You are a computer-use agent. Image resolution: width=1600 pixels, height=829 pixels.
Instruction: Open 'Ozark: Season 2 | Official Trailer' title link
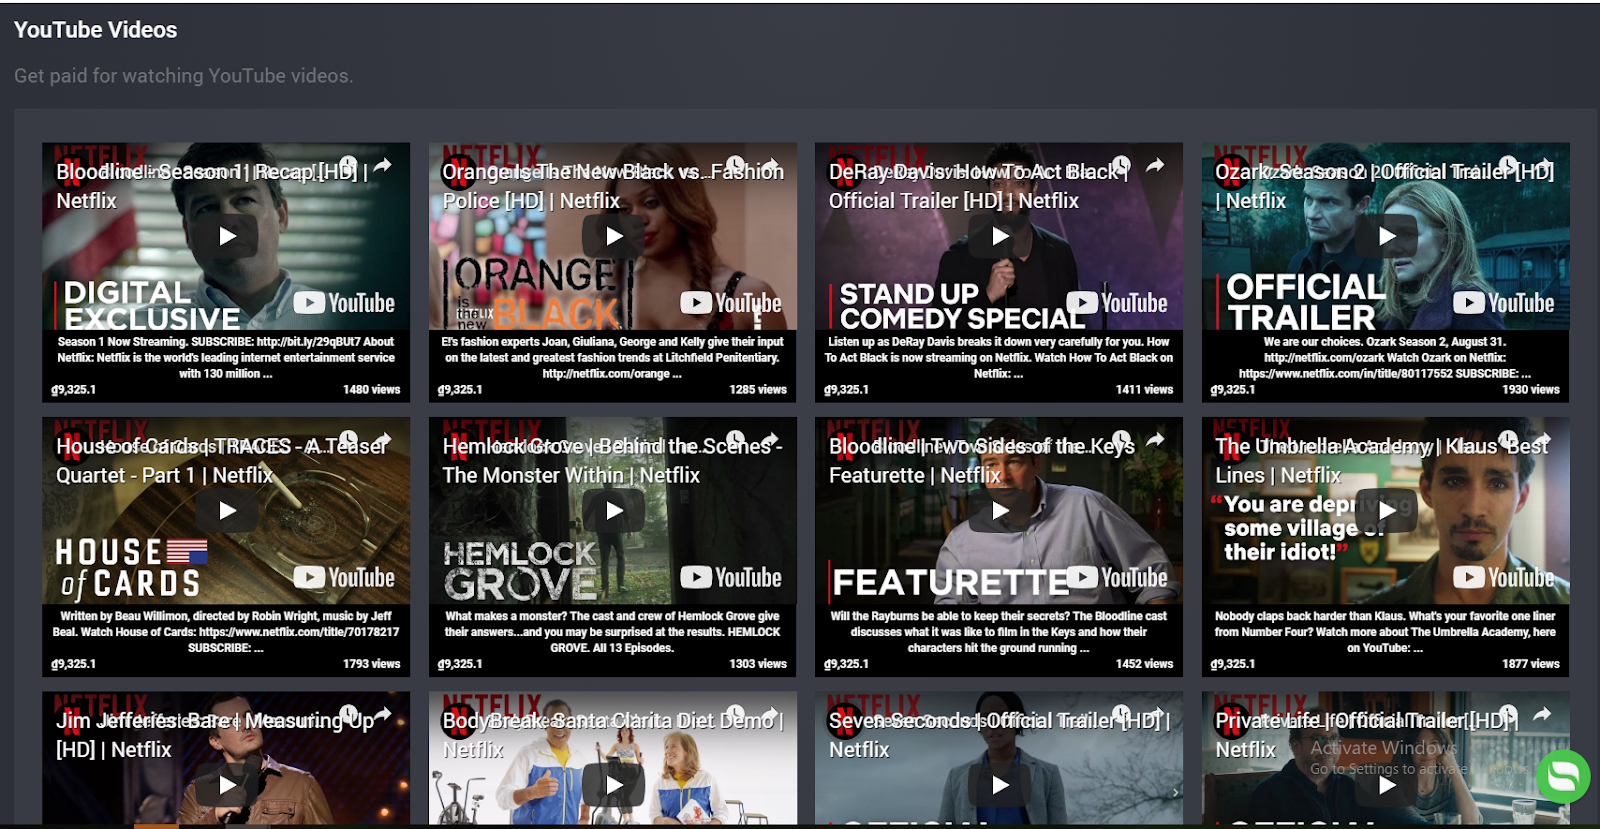(x=1384, y=186)
